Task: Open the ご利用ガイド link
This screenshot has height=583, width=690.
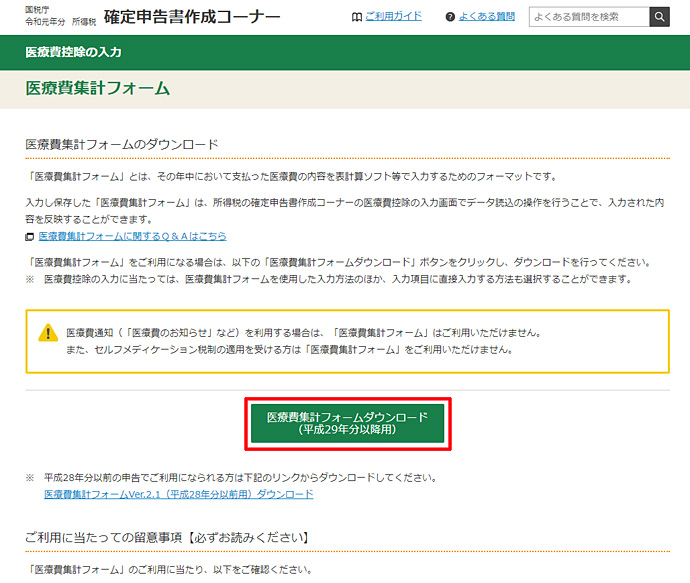Action: 393,17
